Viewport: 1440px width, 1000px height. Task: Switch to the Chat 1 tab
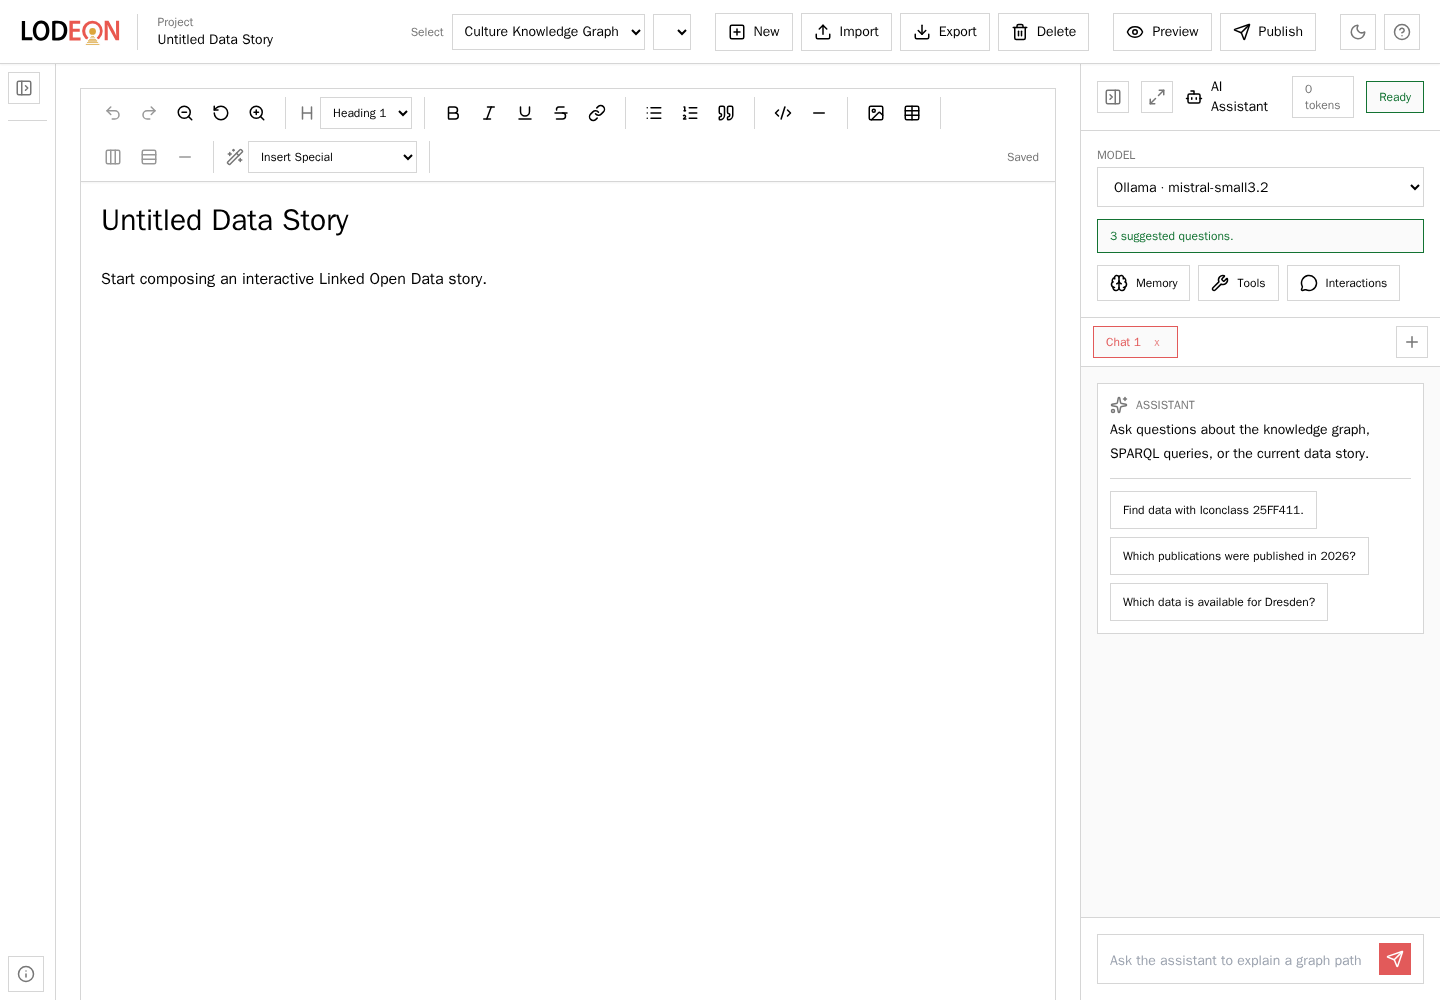[x=1123, y=342]
